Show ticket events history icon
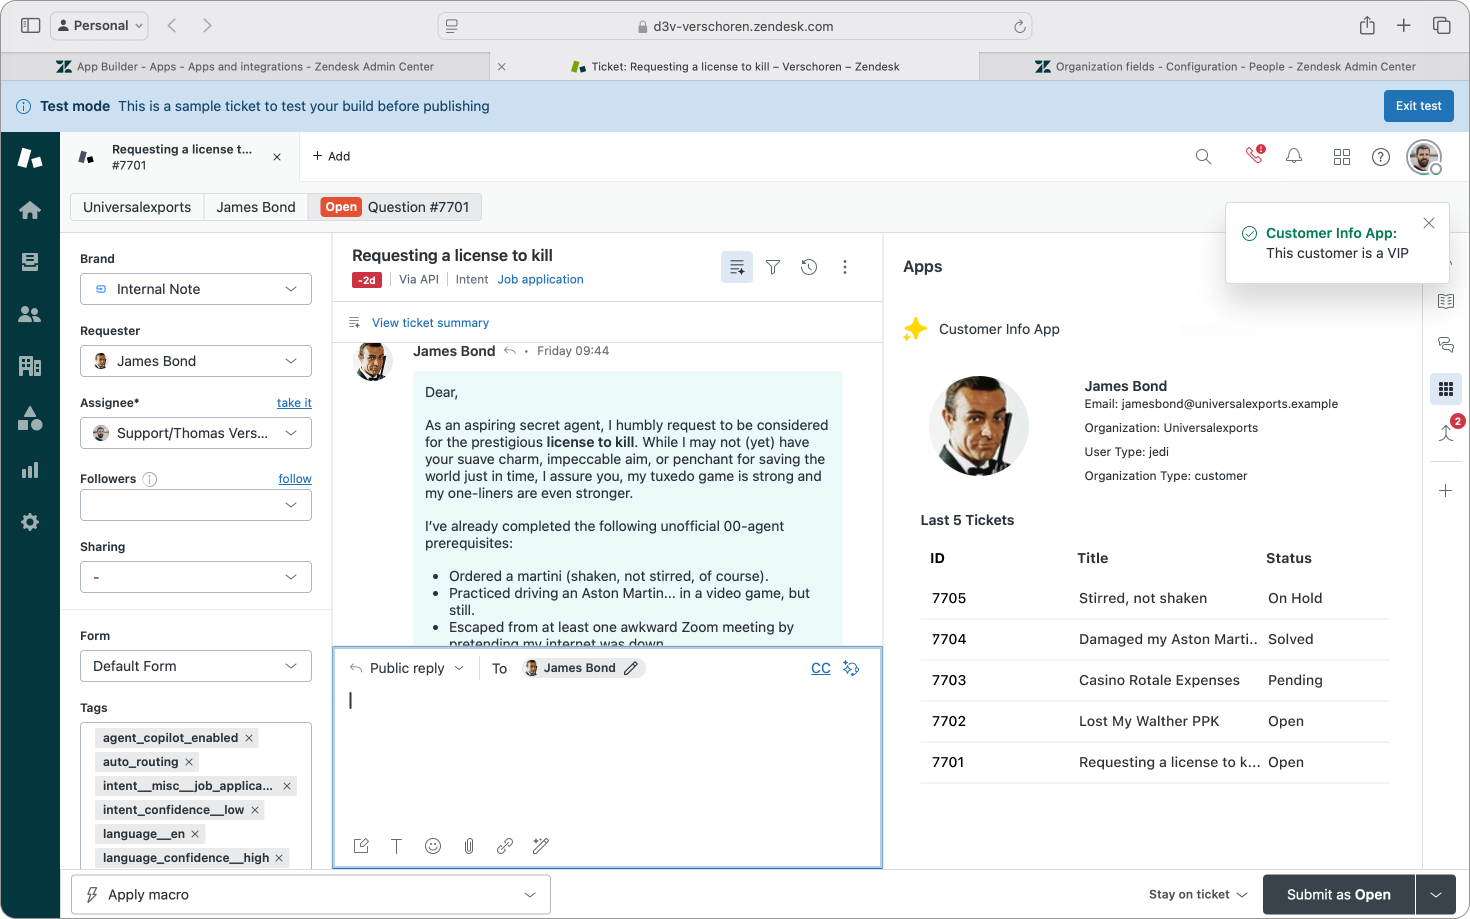 pos(809,267)
